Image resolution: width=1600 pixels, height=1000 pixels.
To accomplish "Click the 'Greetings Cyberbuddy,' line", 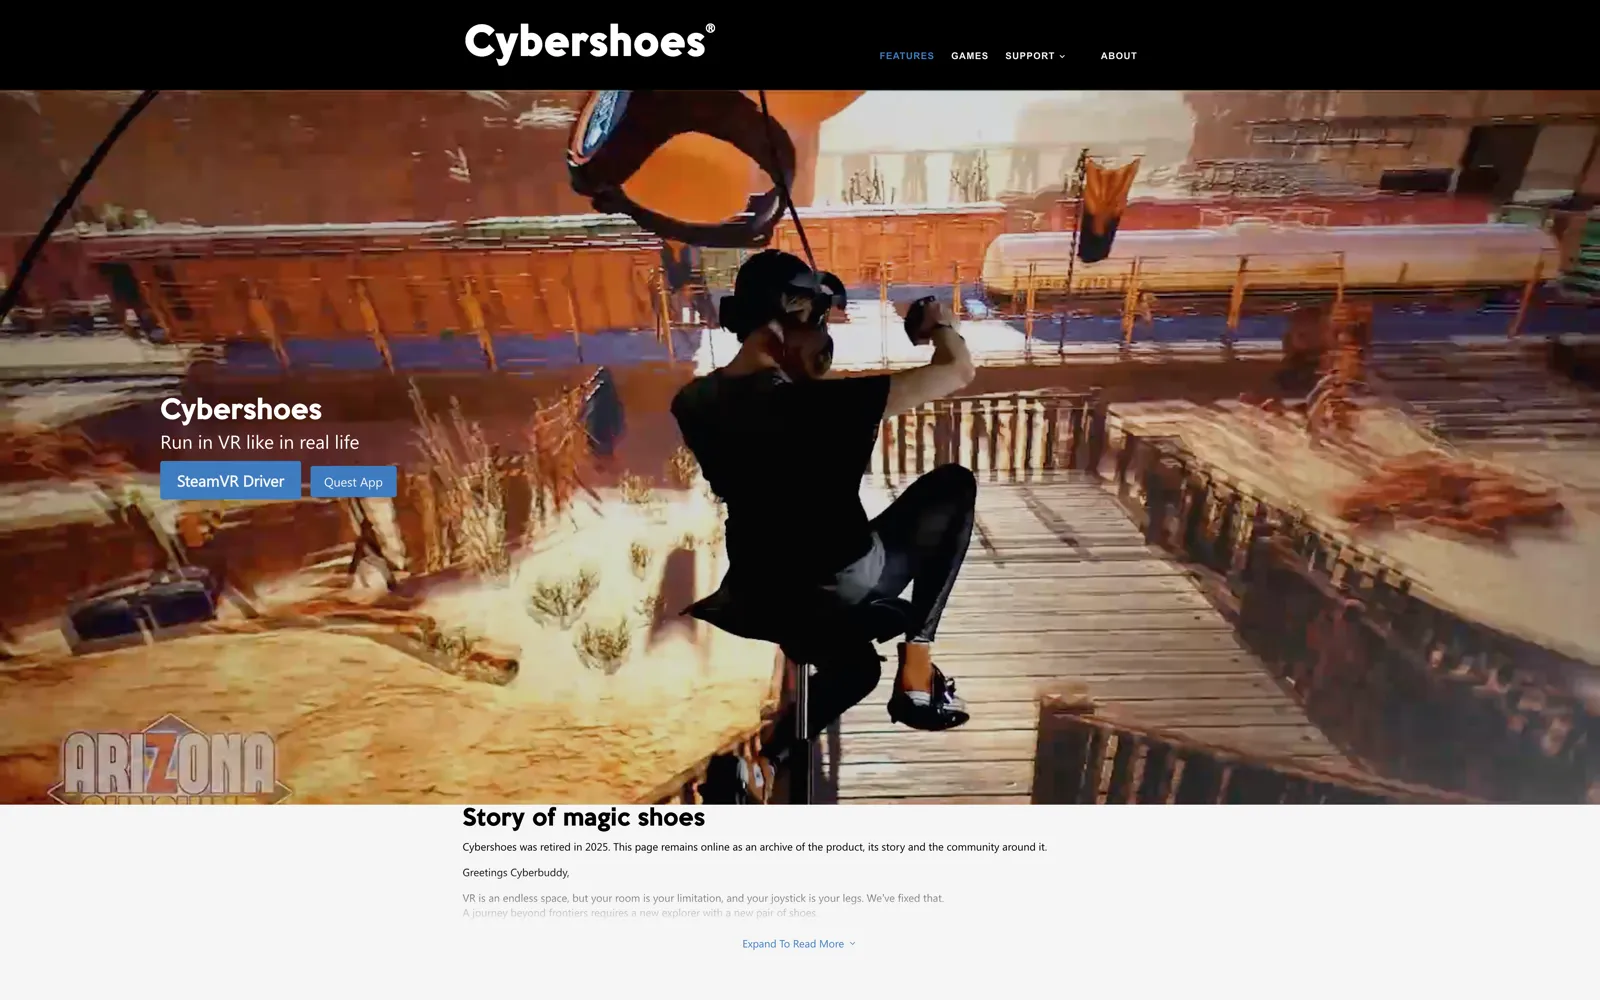I will point(516,872).
